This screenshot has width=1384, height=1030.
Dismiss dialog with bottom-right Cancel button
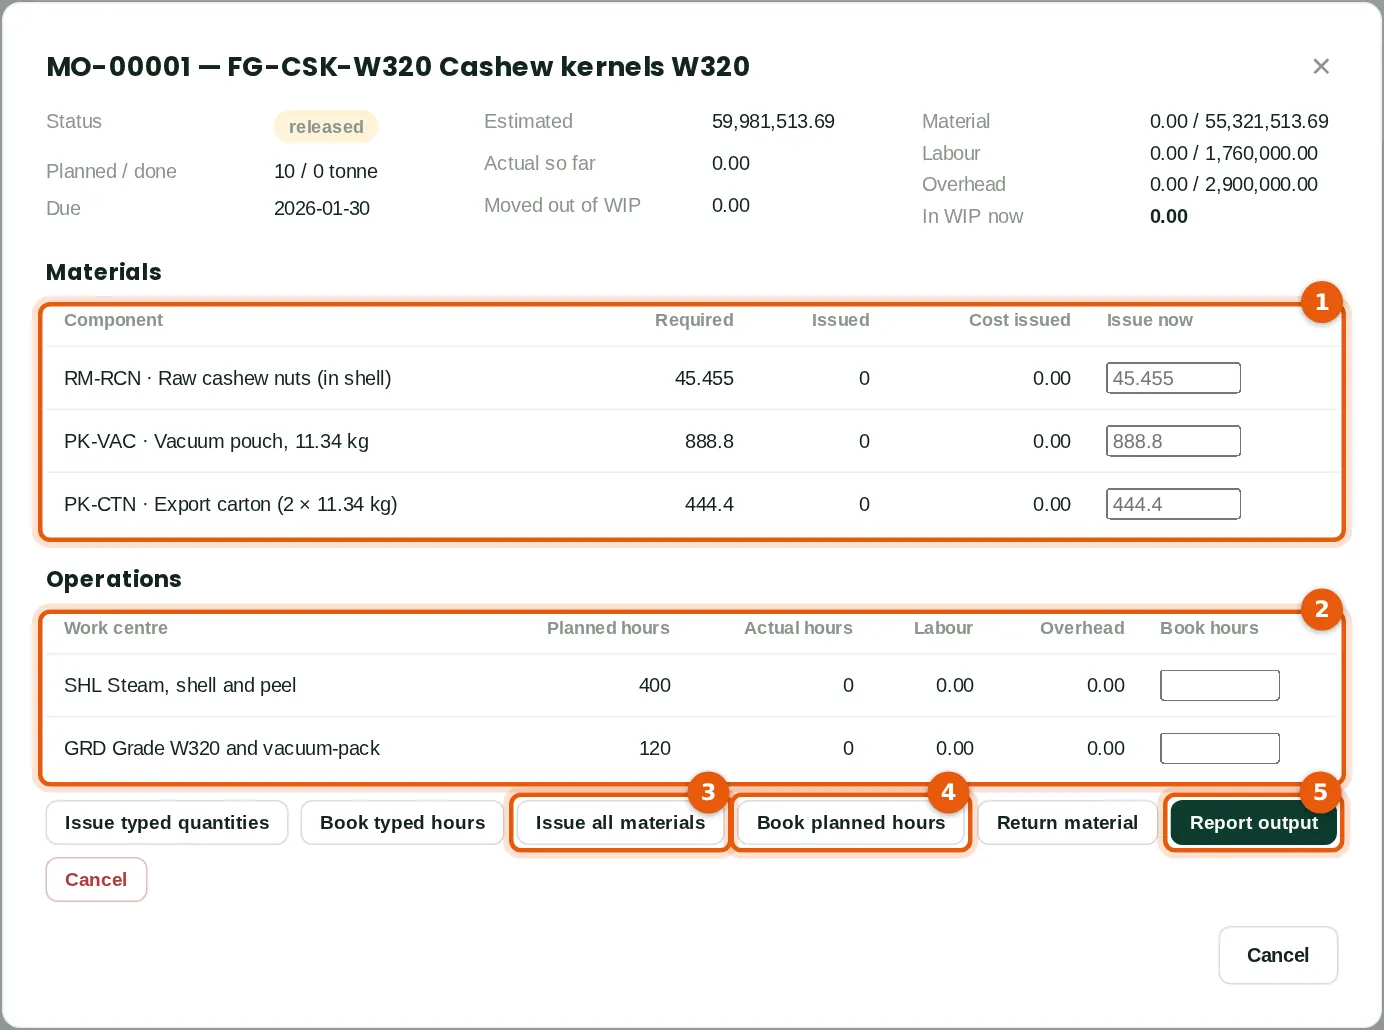1278,955
